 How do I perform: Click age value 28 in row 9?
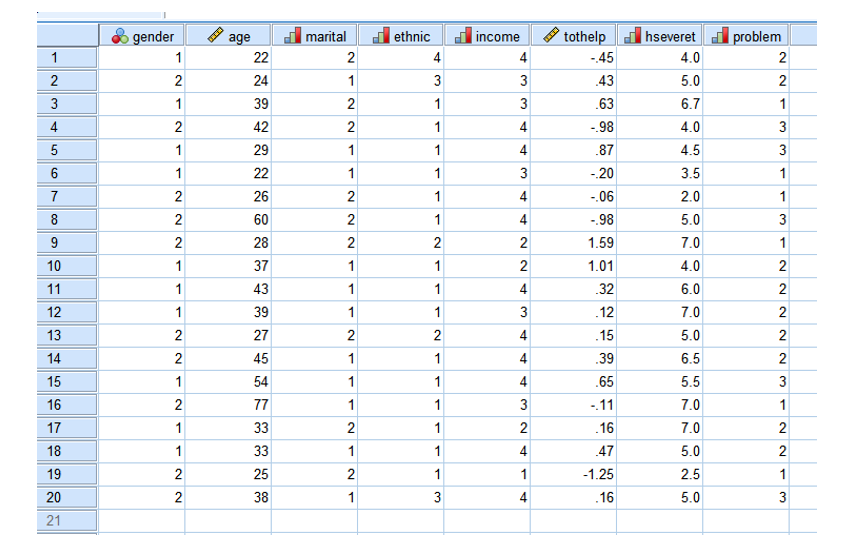coord(261,243)
